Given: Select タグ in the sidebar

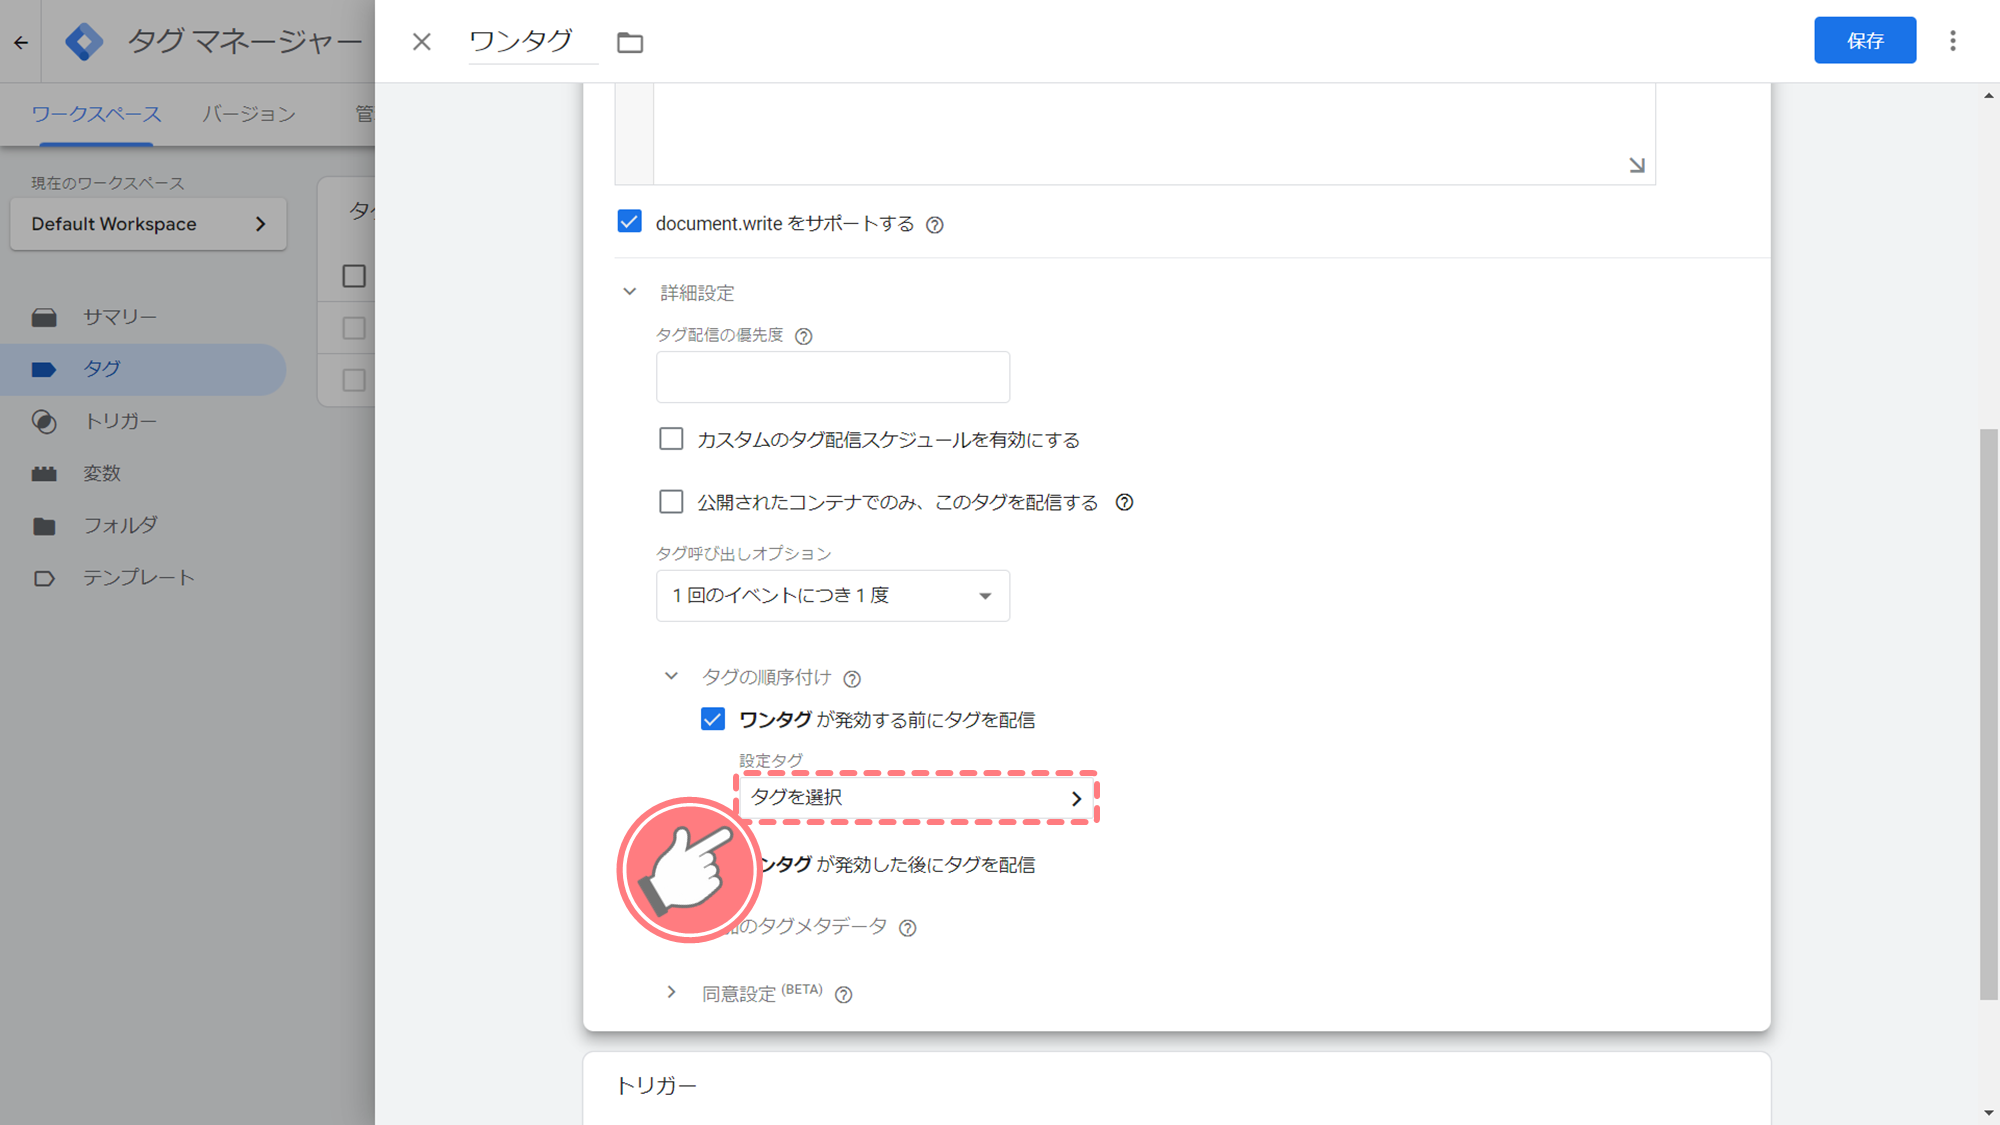Looking at the screenshot, I should click(x=143, y=369).
